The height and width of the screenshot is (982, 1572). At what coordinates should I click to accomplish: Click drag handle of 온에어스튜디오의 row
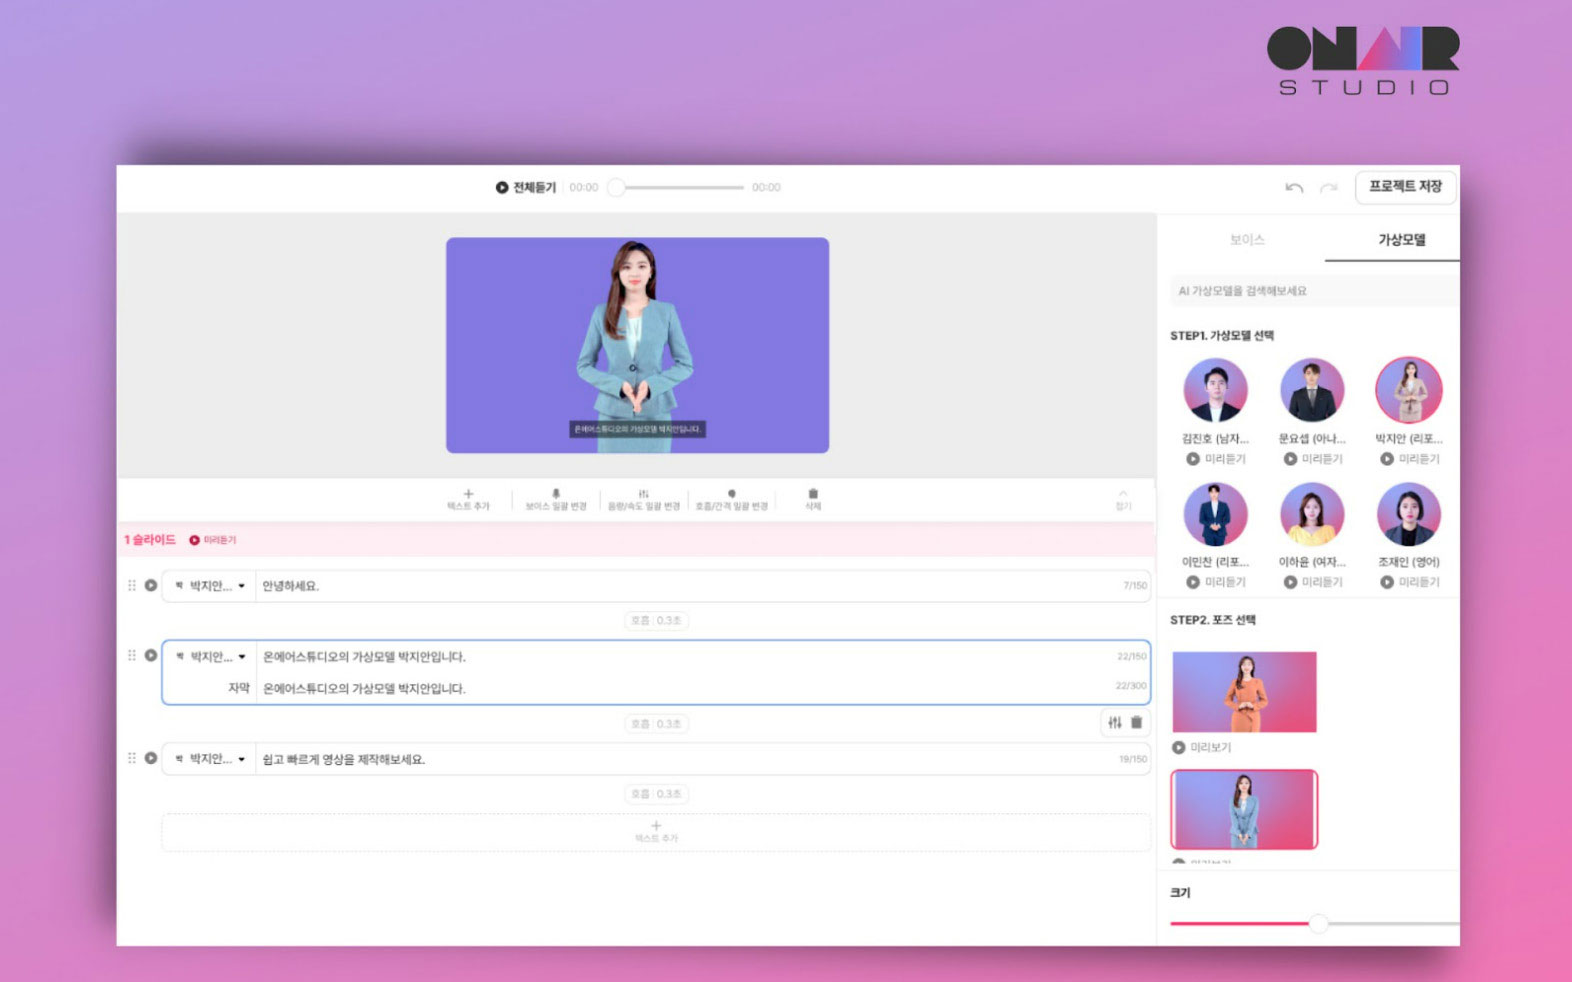point(131,655)
